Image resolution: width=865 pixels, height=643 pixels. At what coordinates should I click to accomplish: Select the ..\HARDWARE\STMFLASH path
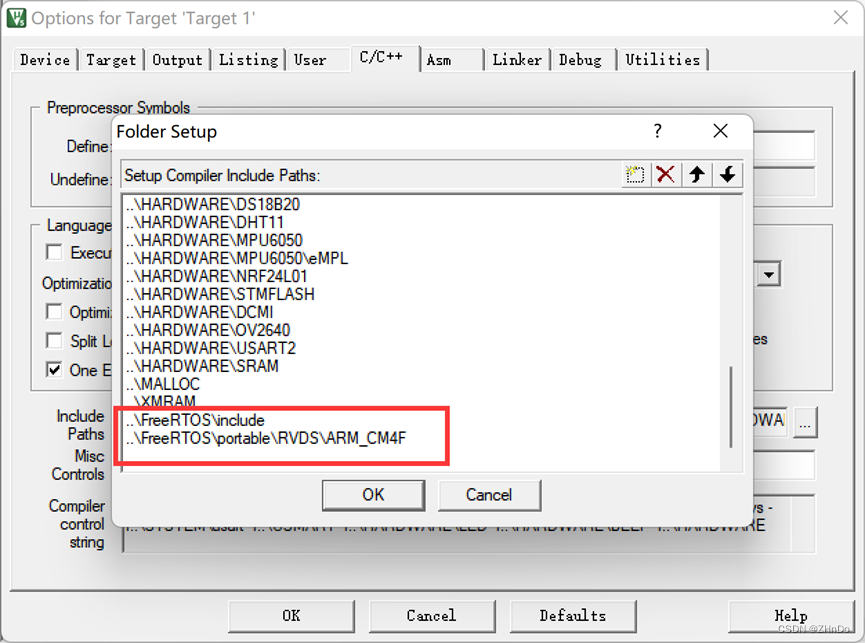click(220, 294)
